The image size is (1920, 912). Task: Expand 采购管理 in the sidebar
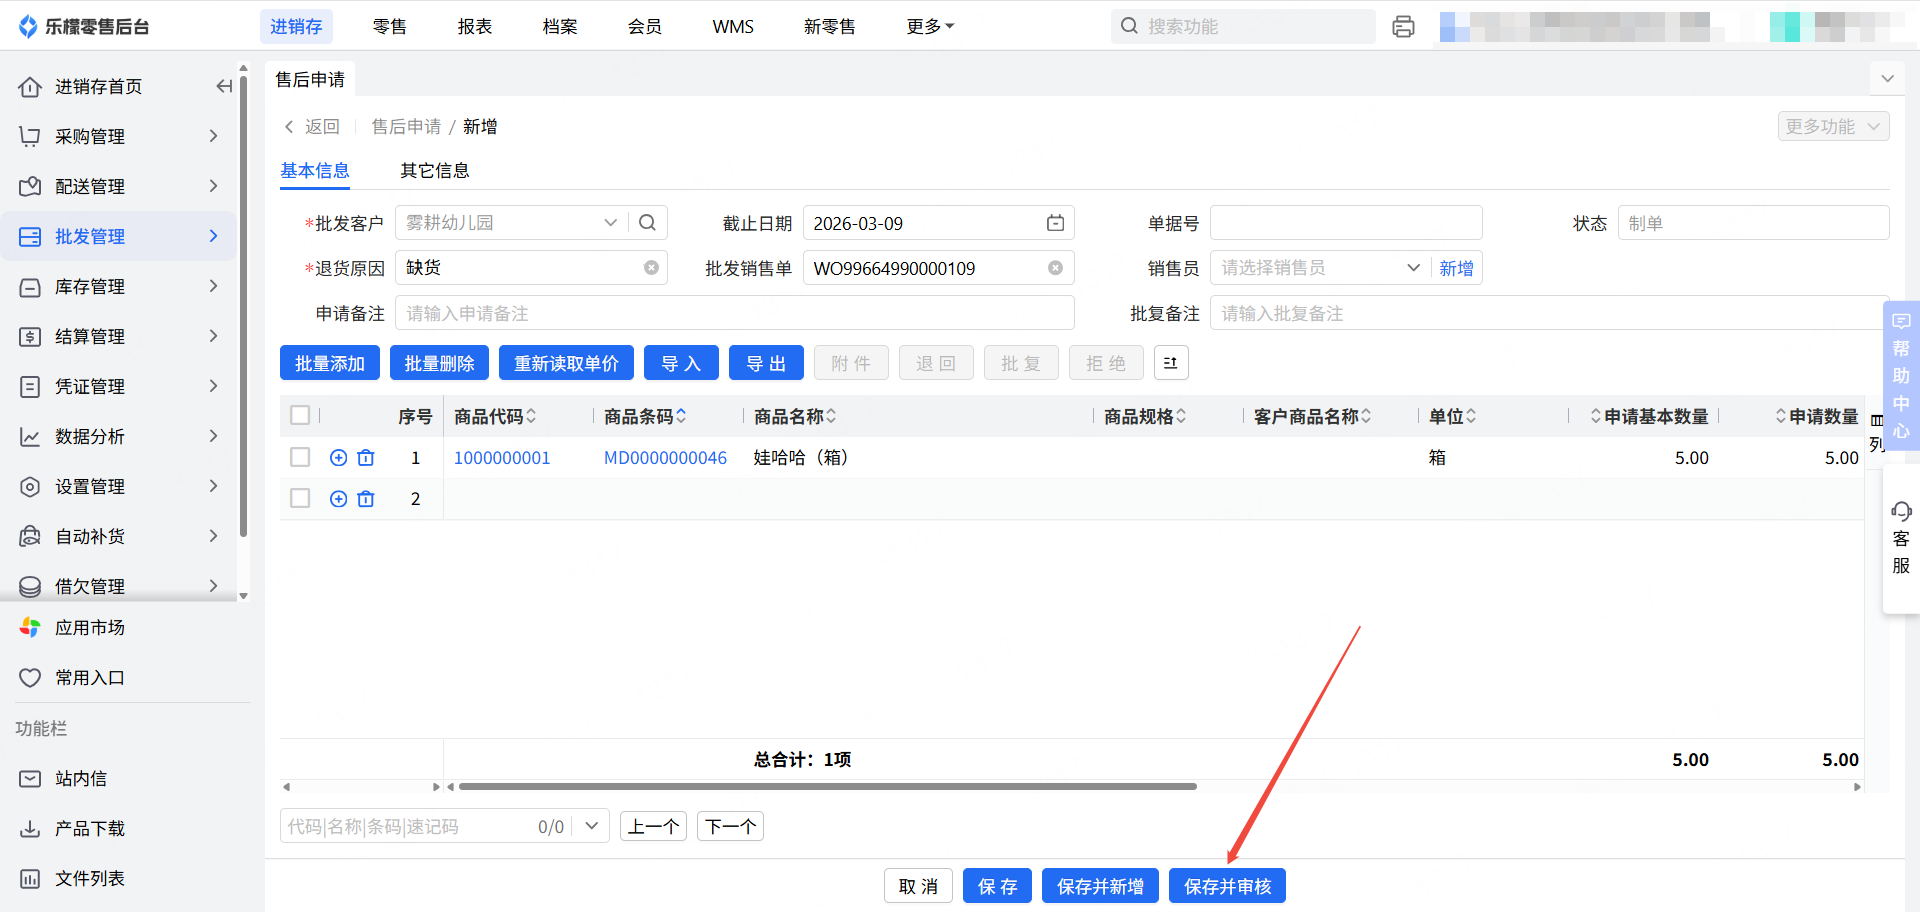pyautogui.click(x=119, y=137)
